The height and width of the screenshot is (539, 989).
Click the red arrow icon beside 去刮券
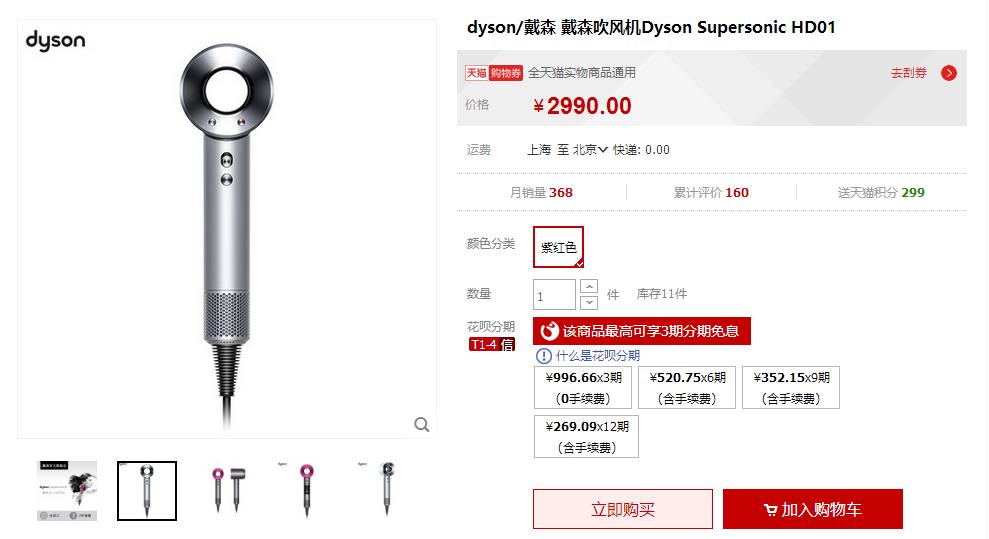(949, 73)
